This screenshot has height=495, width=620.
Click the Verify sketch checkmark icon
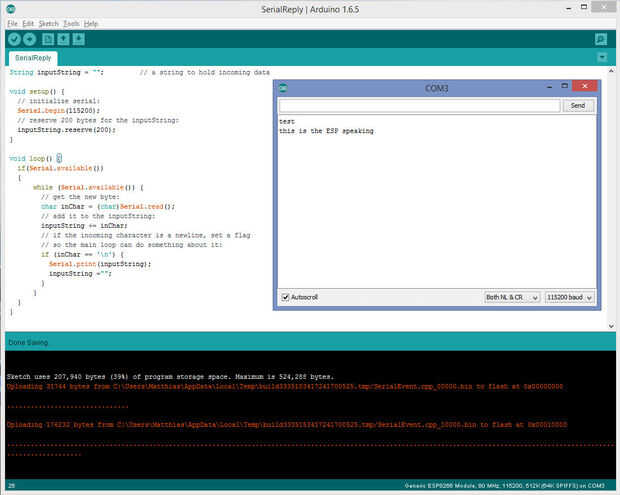(14, 39)
